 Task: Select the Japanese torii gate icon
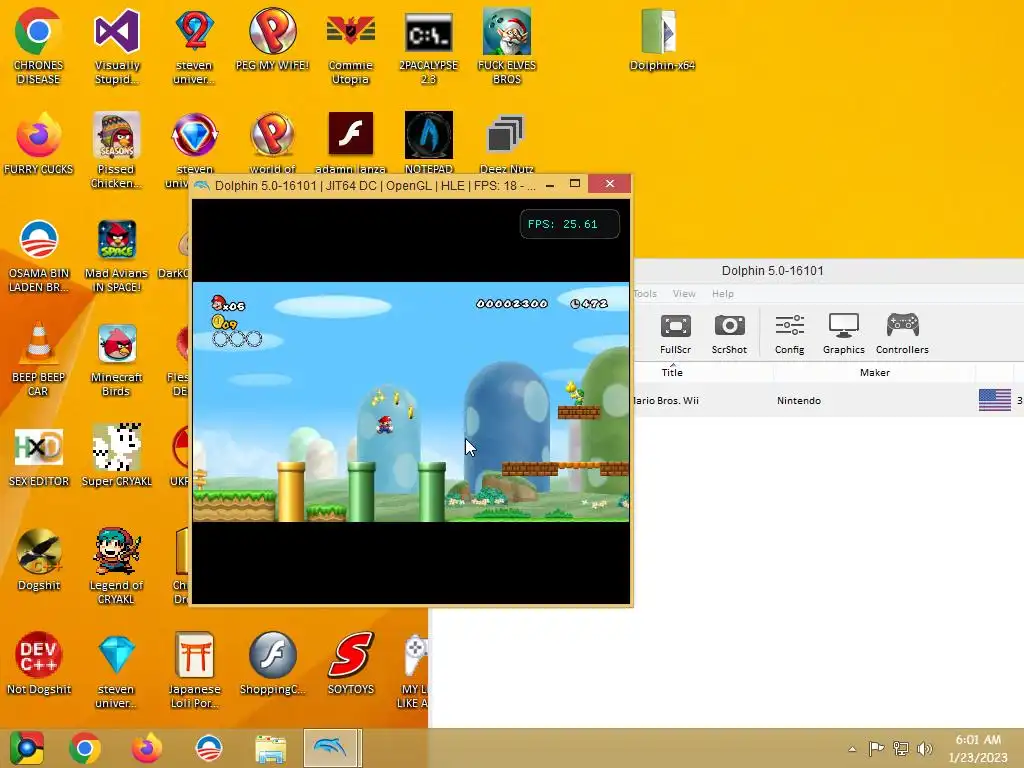tap(194, 669)
